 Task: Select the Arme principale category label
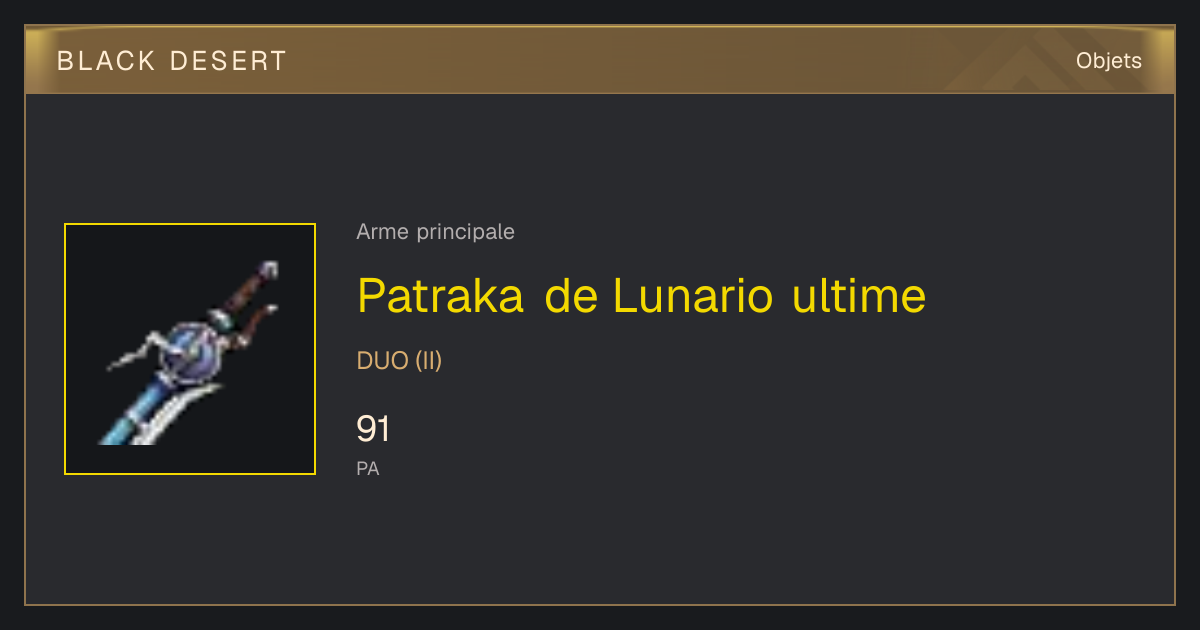point(436,232)
